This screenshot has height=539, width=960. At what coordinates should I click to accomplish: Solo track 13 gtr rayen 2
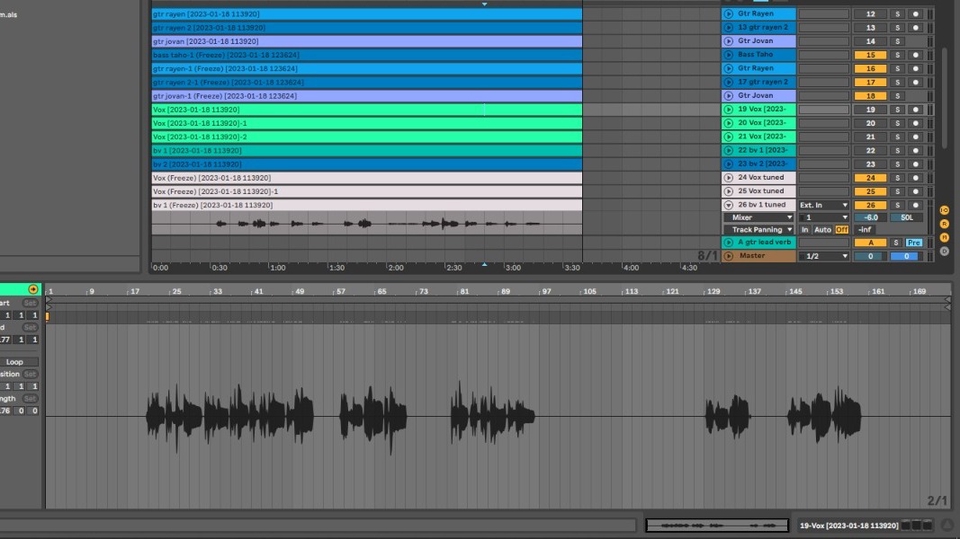pos(898,28)
